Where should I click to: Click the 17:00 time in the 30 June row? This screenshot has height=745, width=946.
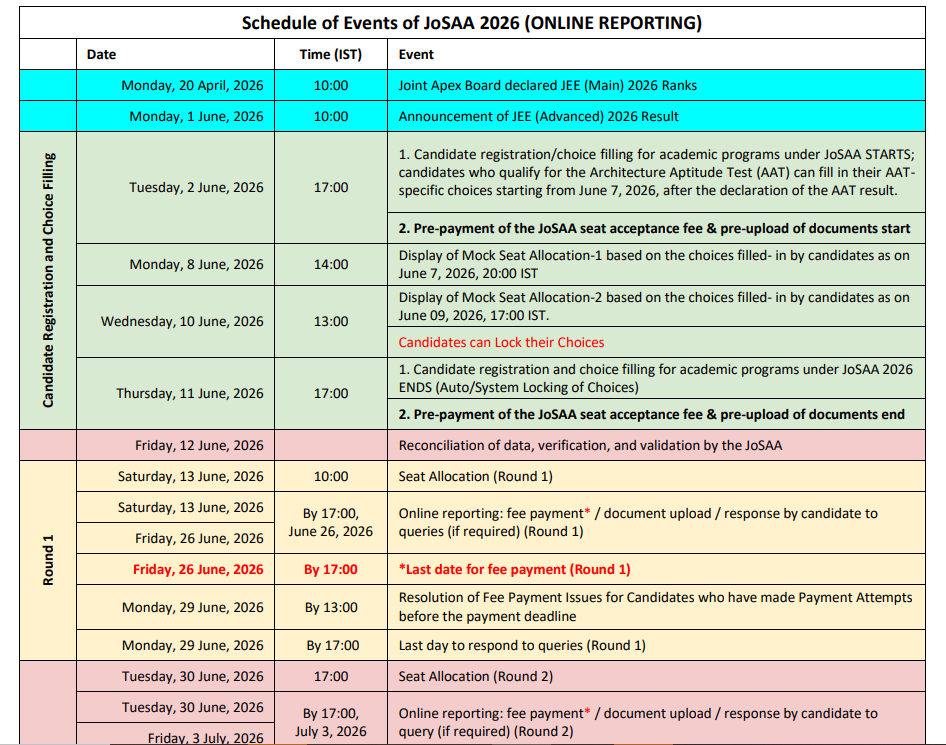click(331, 676)
